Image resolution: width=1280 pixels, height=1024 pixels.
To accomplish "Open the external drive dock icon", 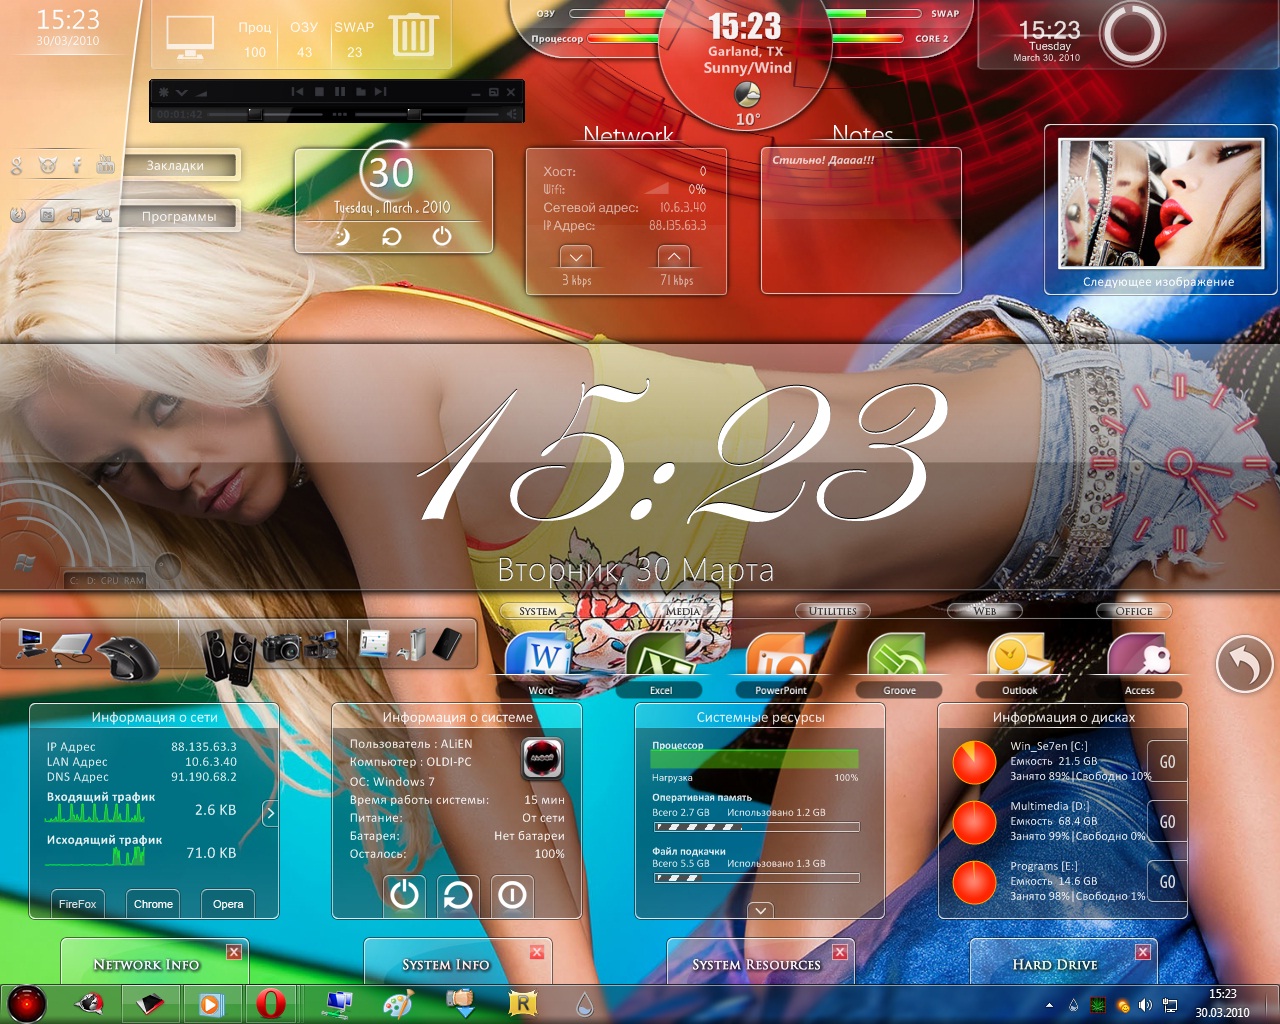I will [74, 648].
